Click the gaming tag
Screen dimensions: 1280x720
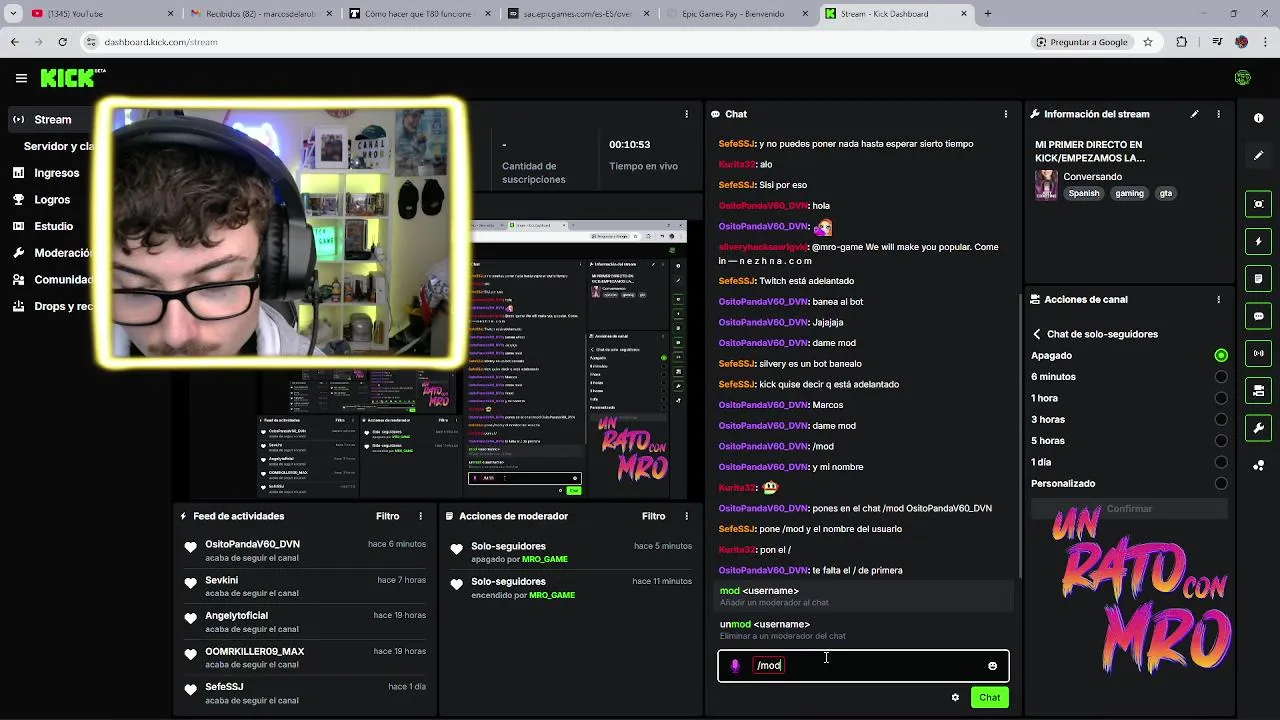[x=1129, y=194]
